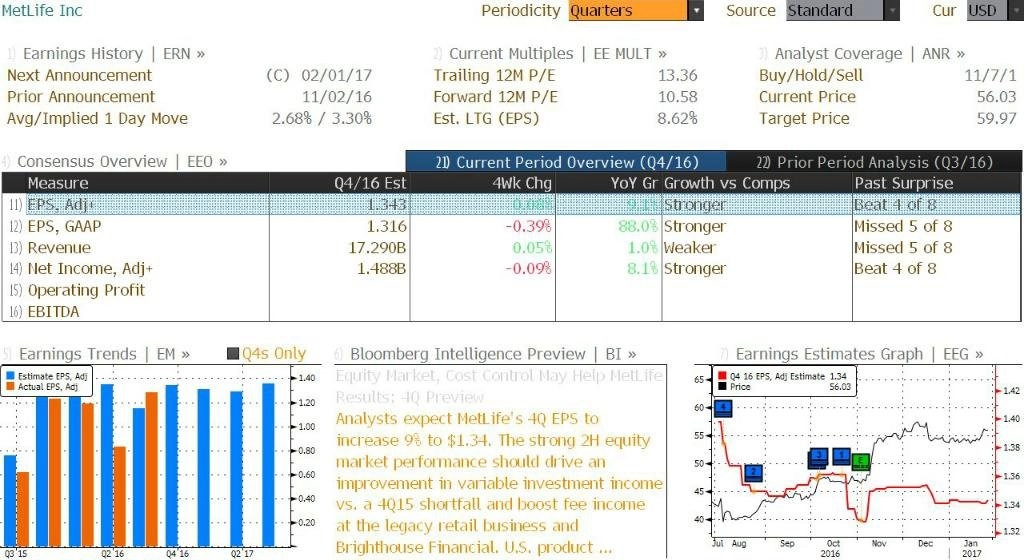This screenshot has height=560, width=1024.
Task: Switch to Current Period Overview (Q4/16) tab
Action: coord(566,162)
